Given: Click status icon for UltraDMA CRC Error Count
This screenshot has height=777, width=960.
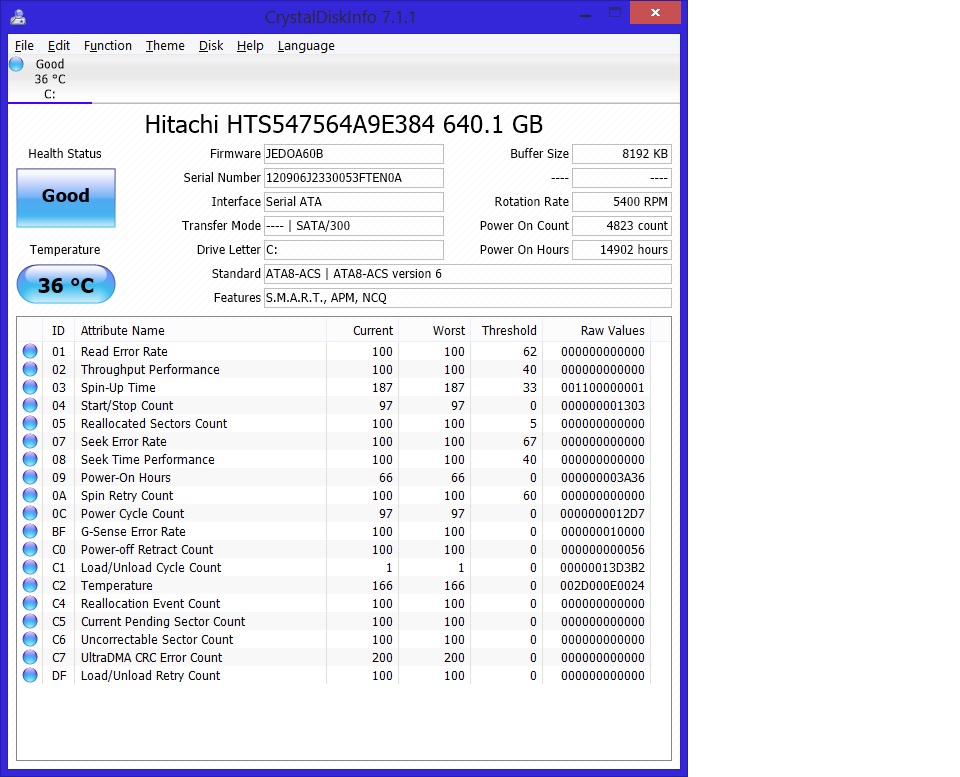Looking at the screenshot, I should [x=30, y=658].
